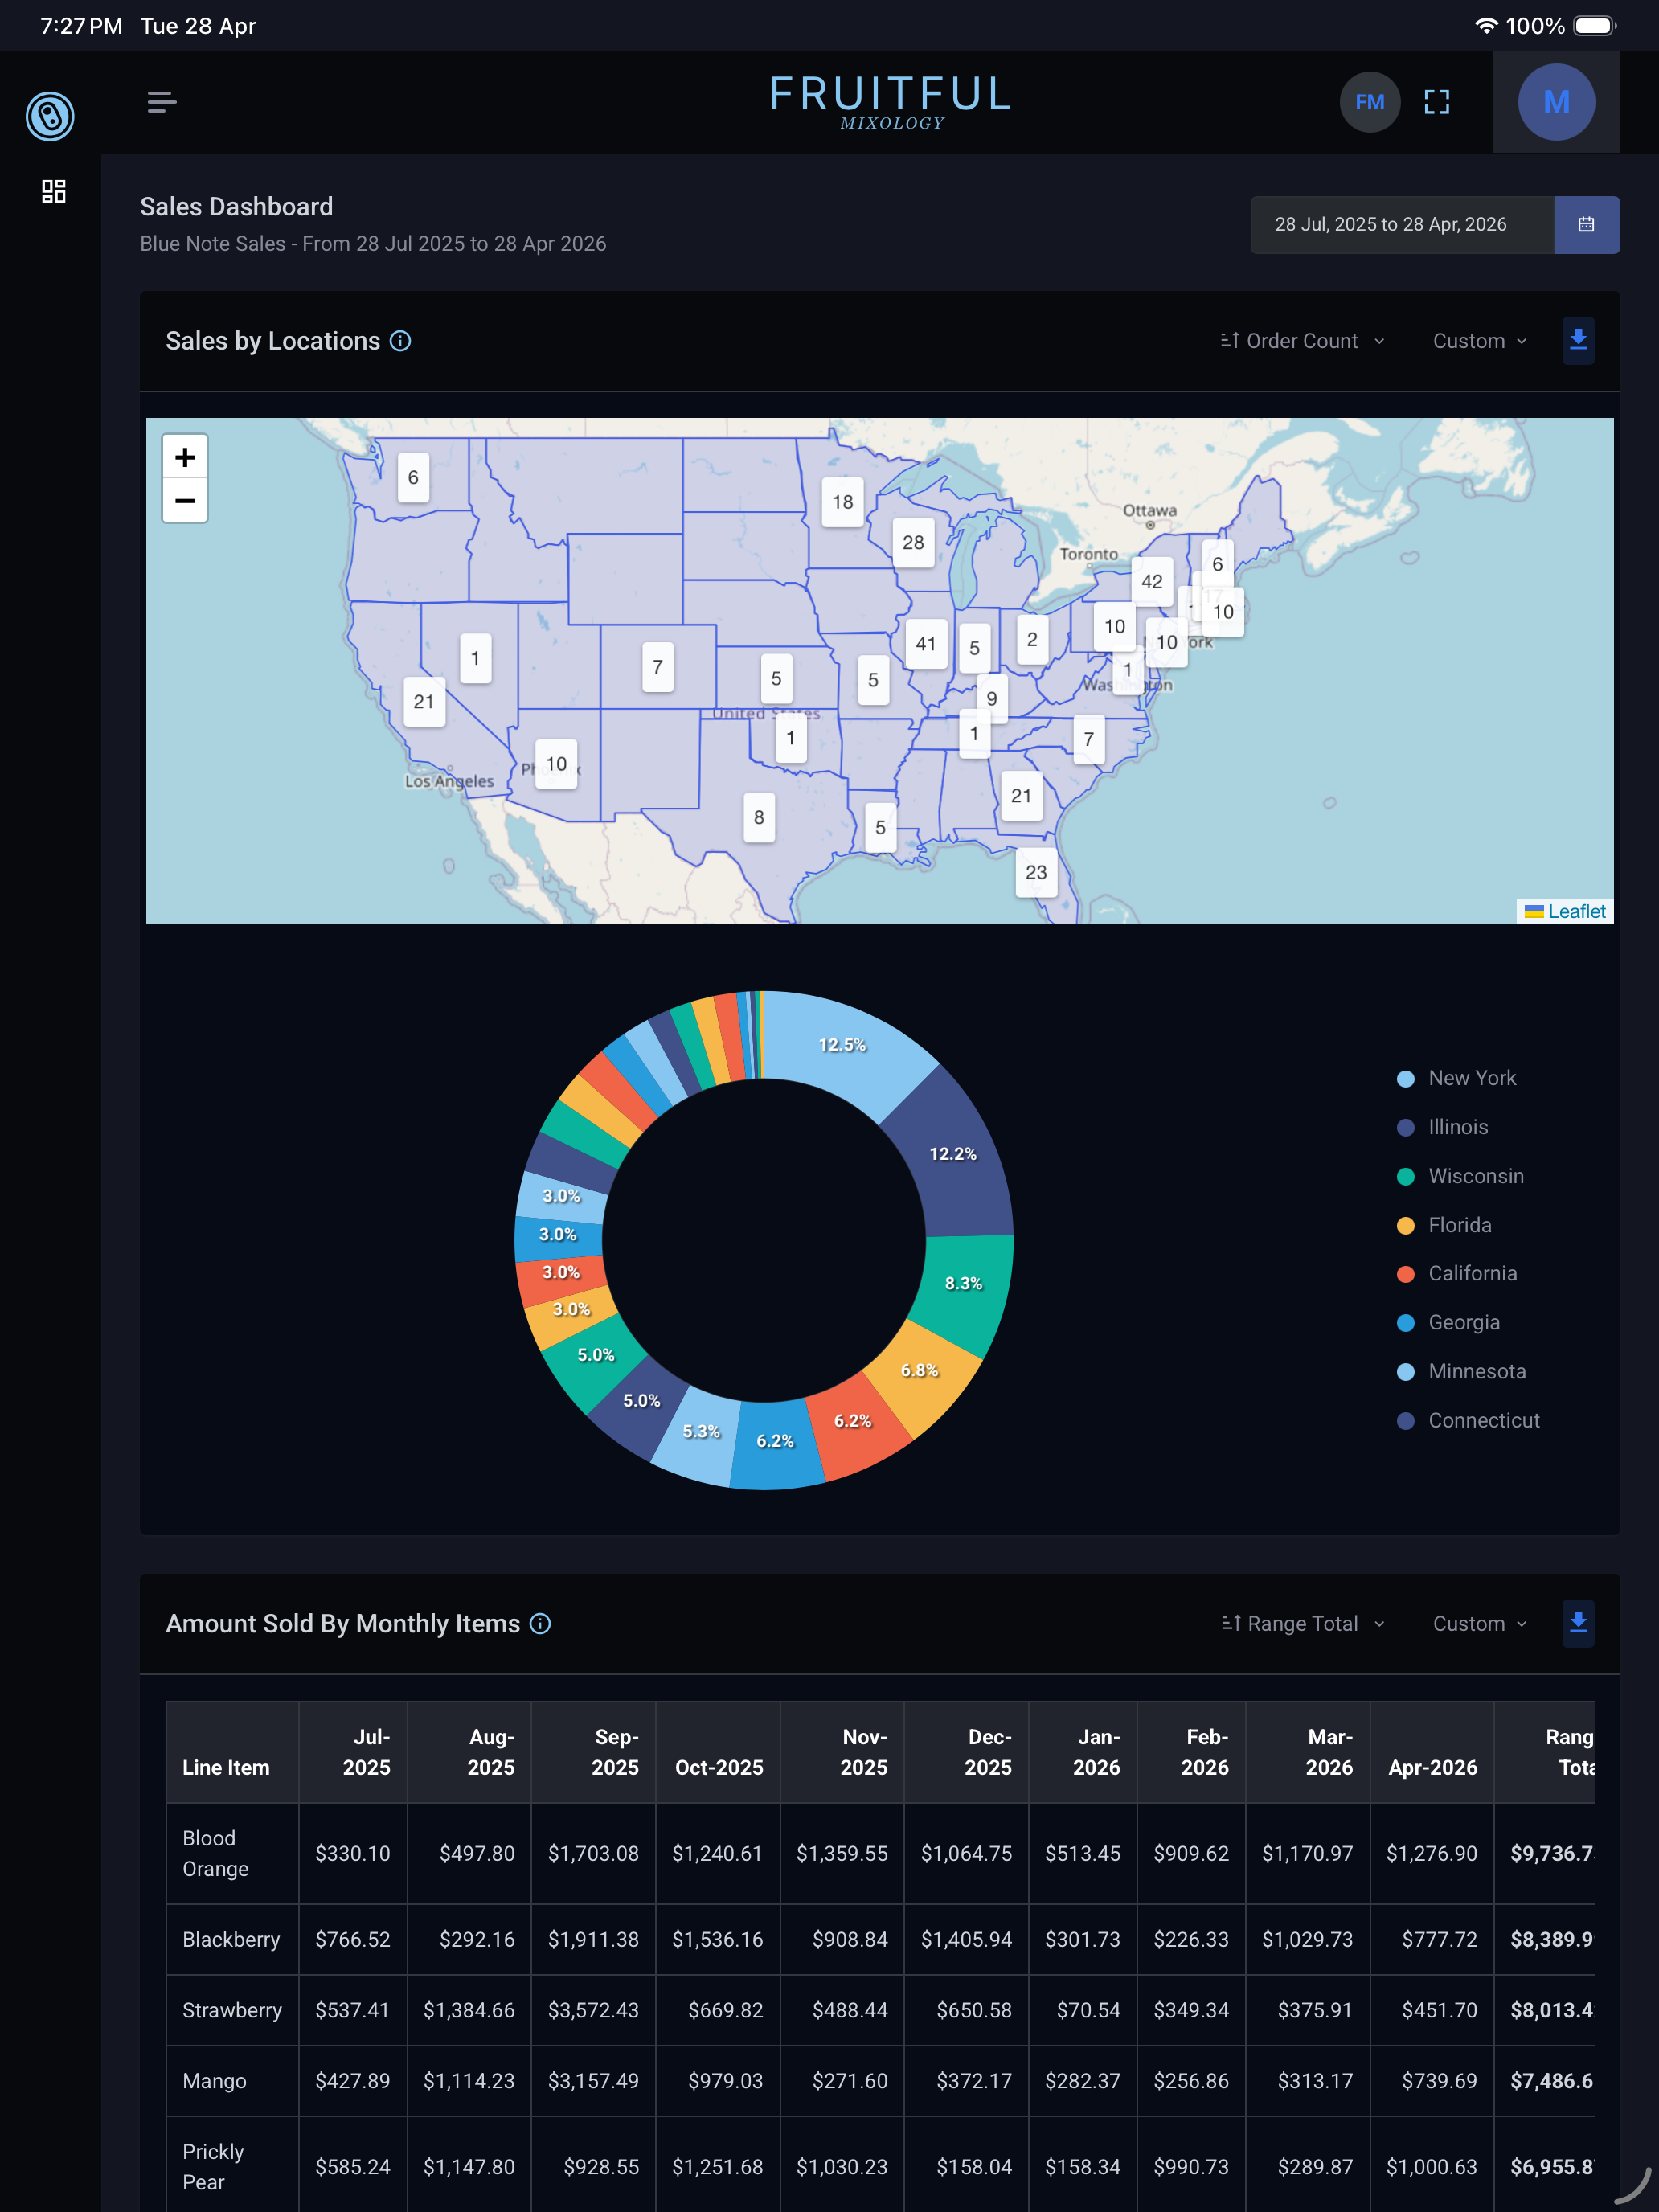Viewport: 1659px width, 2212px height.
Task: Click the date range field 28 Jul, 2025 to 28 Apr, 2026
Action: 1402,225
